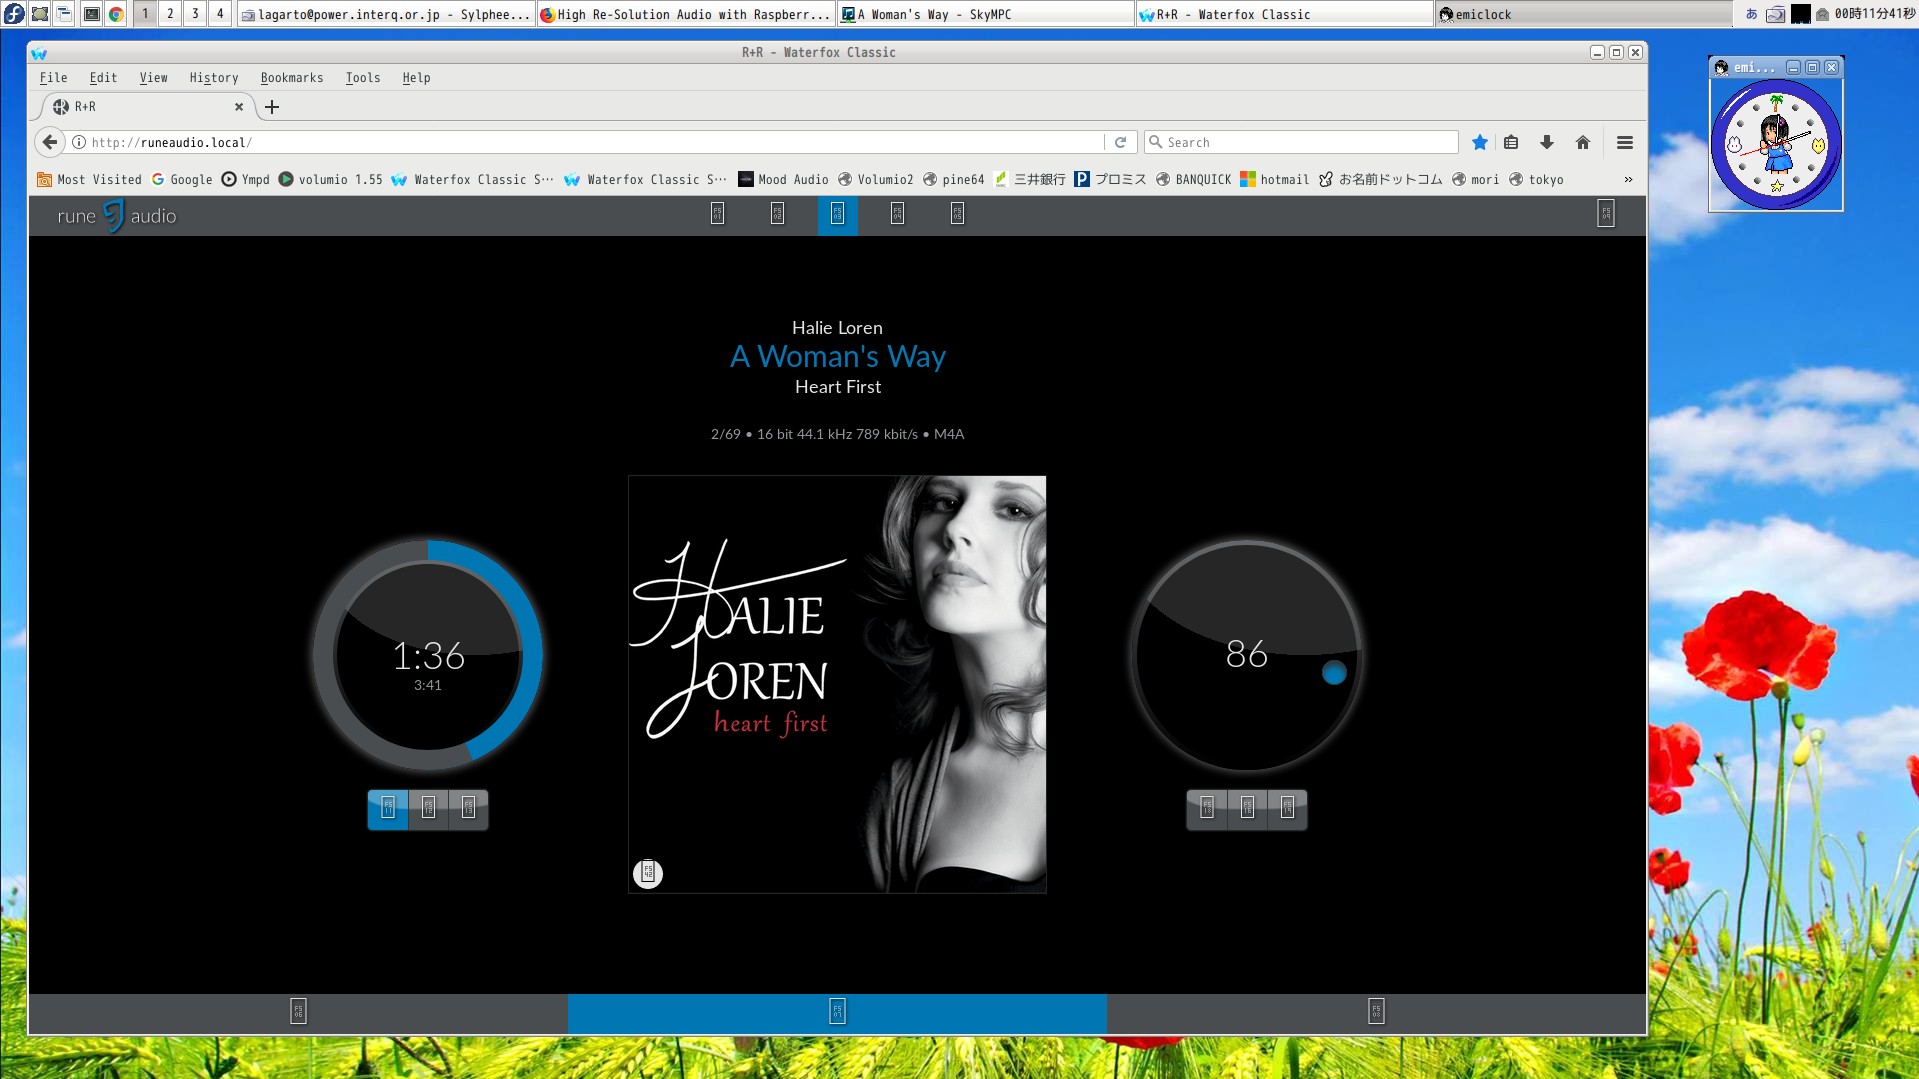This screenshot has height=1079, width=1919.
Task: Open Mood Audio bookmark
Action: 783,180
